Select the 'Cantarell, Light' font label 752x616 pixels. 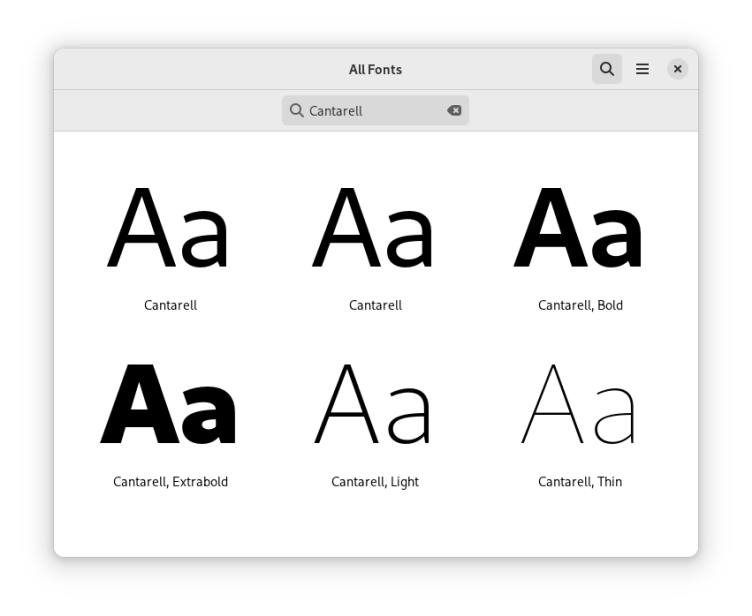[x=375, y=481]
